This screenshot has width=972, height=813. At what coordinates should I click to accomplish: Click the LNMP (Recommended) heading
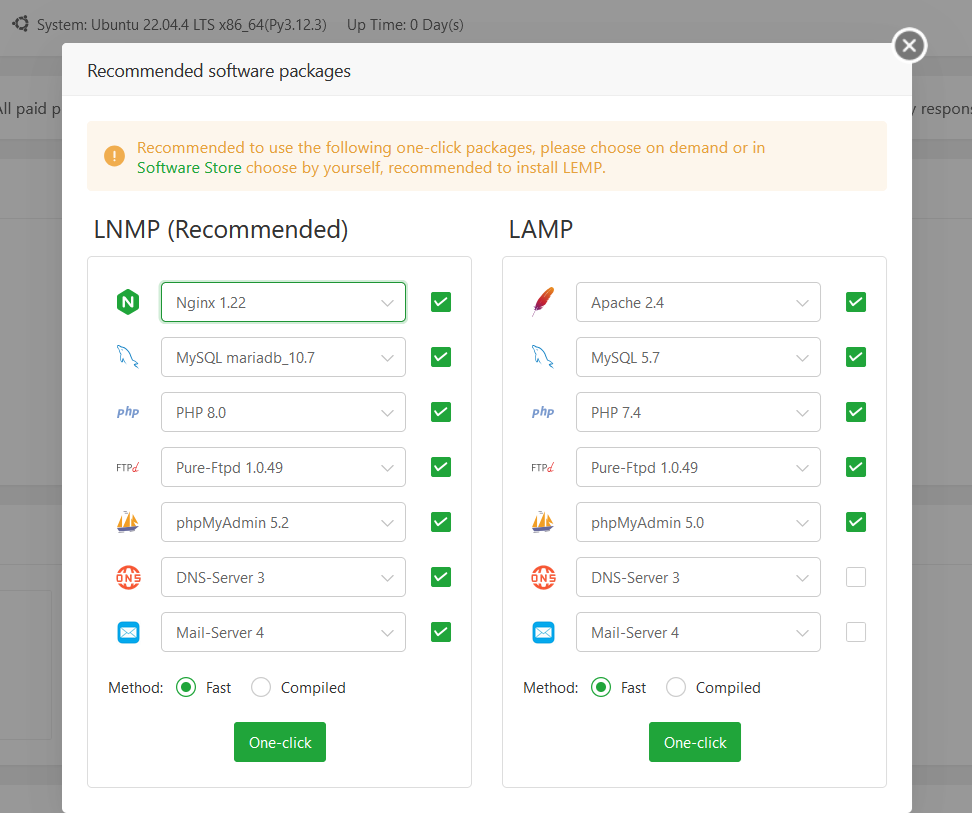coord(221,229)
